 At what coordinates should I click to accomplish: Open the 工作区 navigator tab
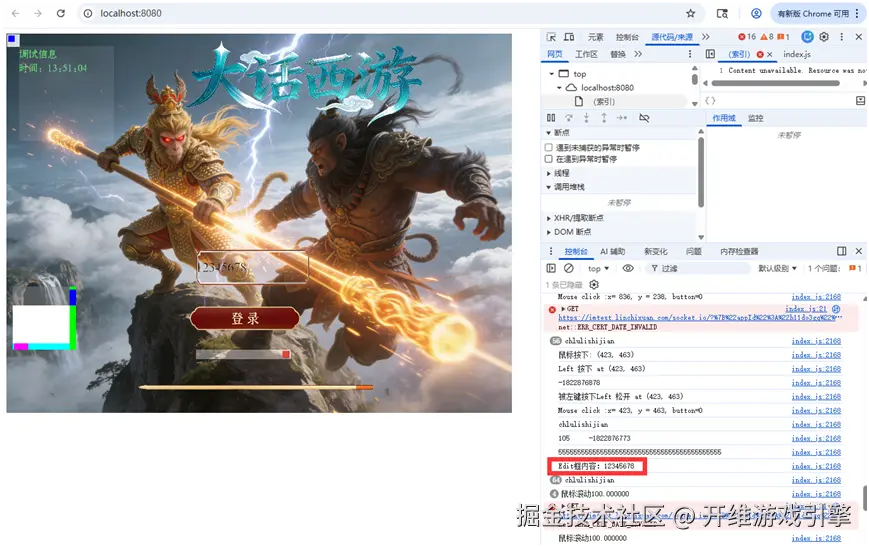(x=586, y=54)
